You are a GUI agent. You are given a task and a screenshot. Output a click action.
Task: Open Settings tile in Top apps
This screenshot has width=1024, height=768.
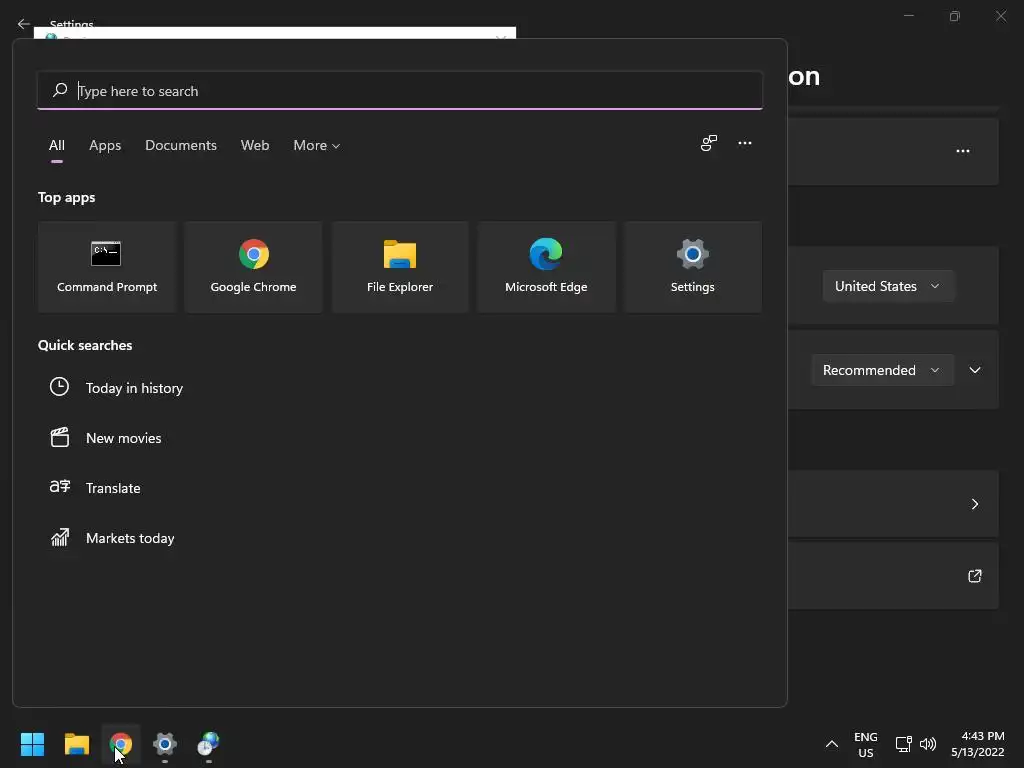692,266
